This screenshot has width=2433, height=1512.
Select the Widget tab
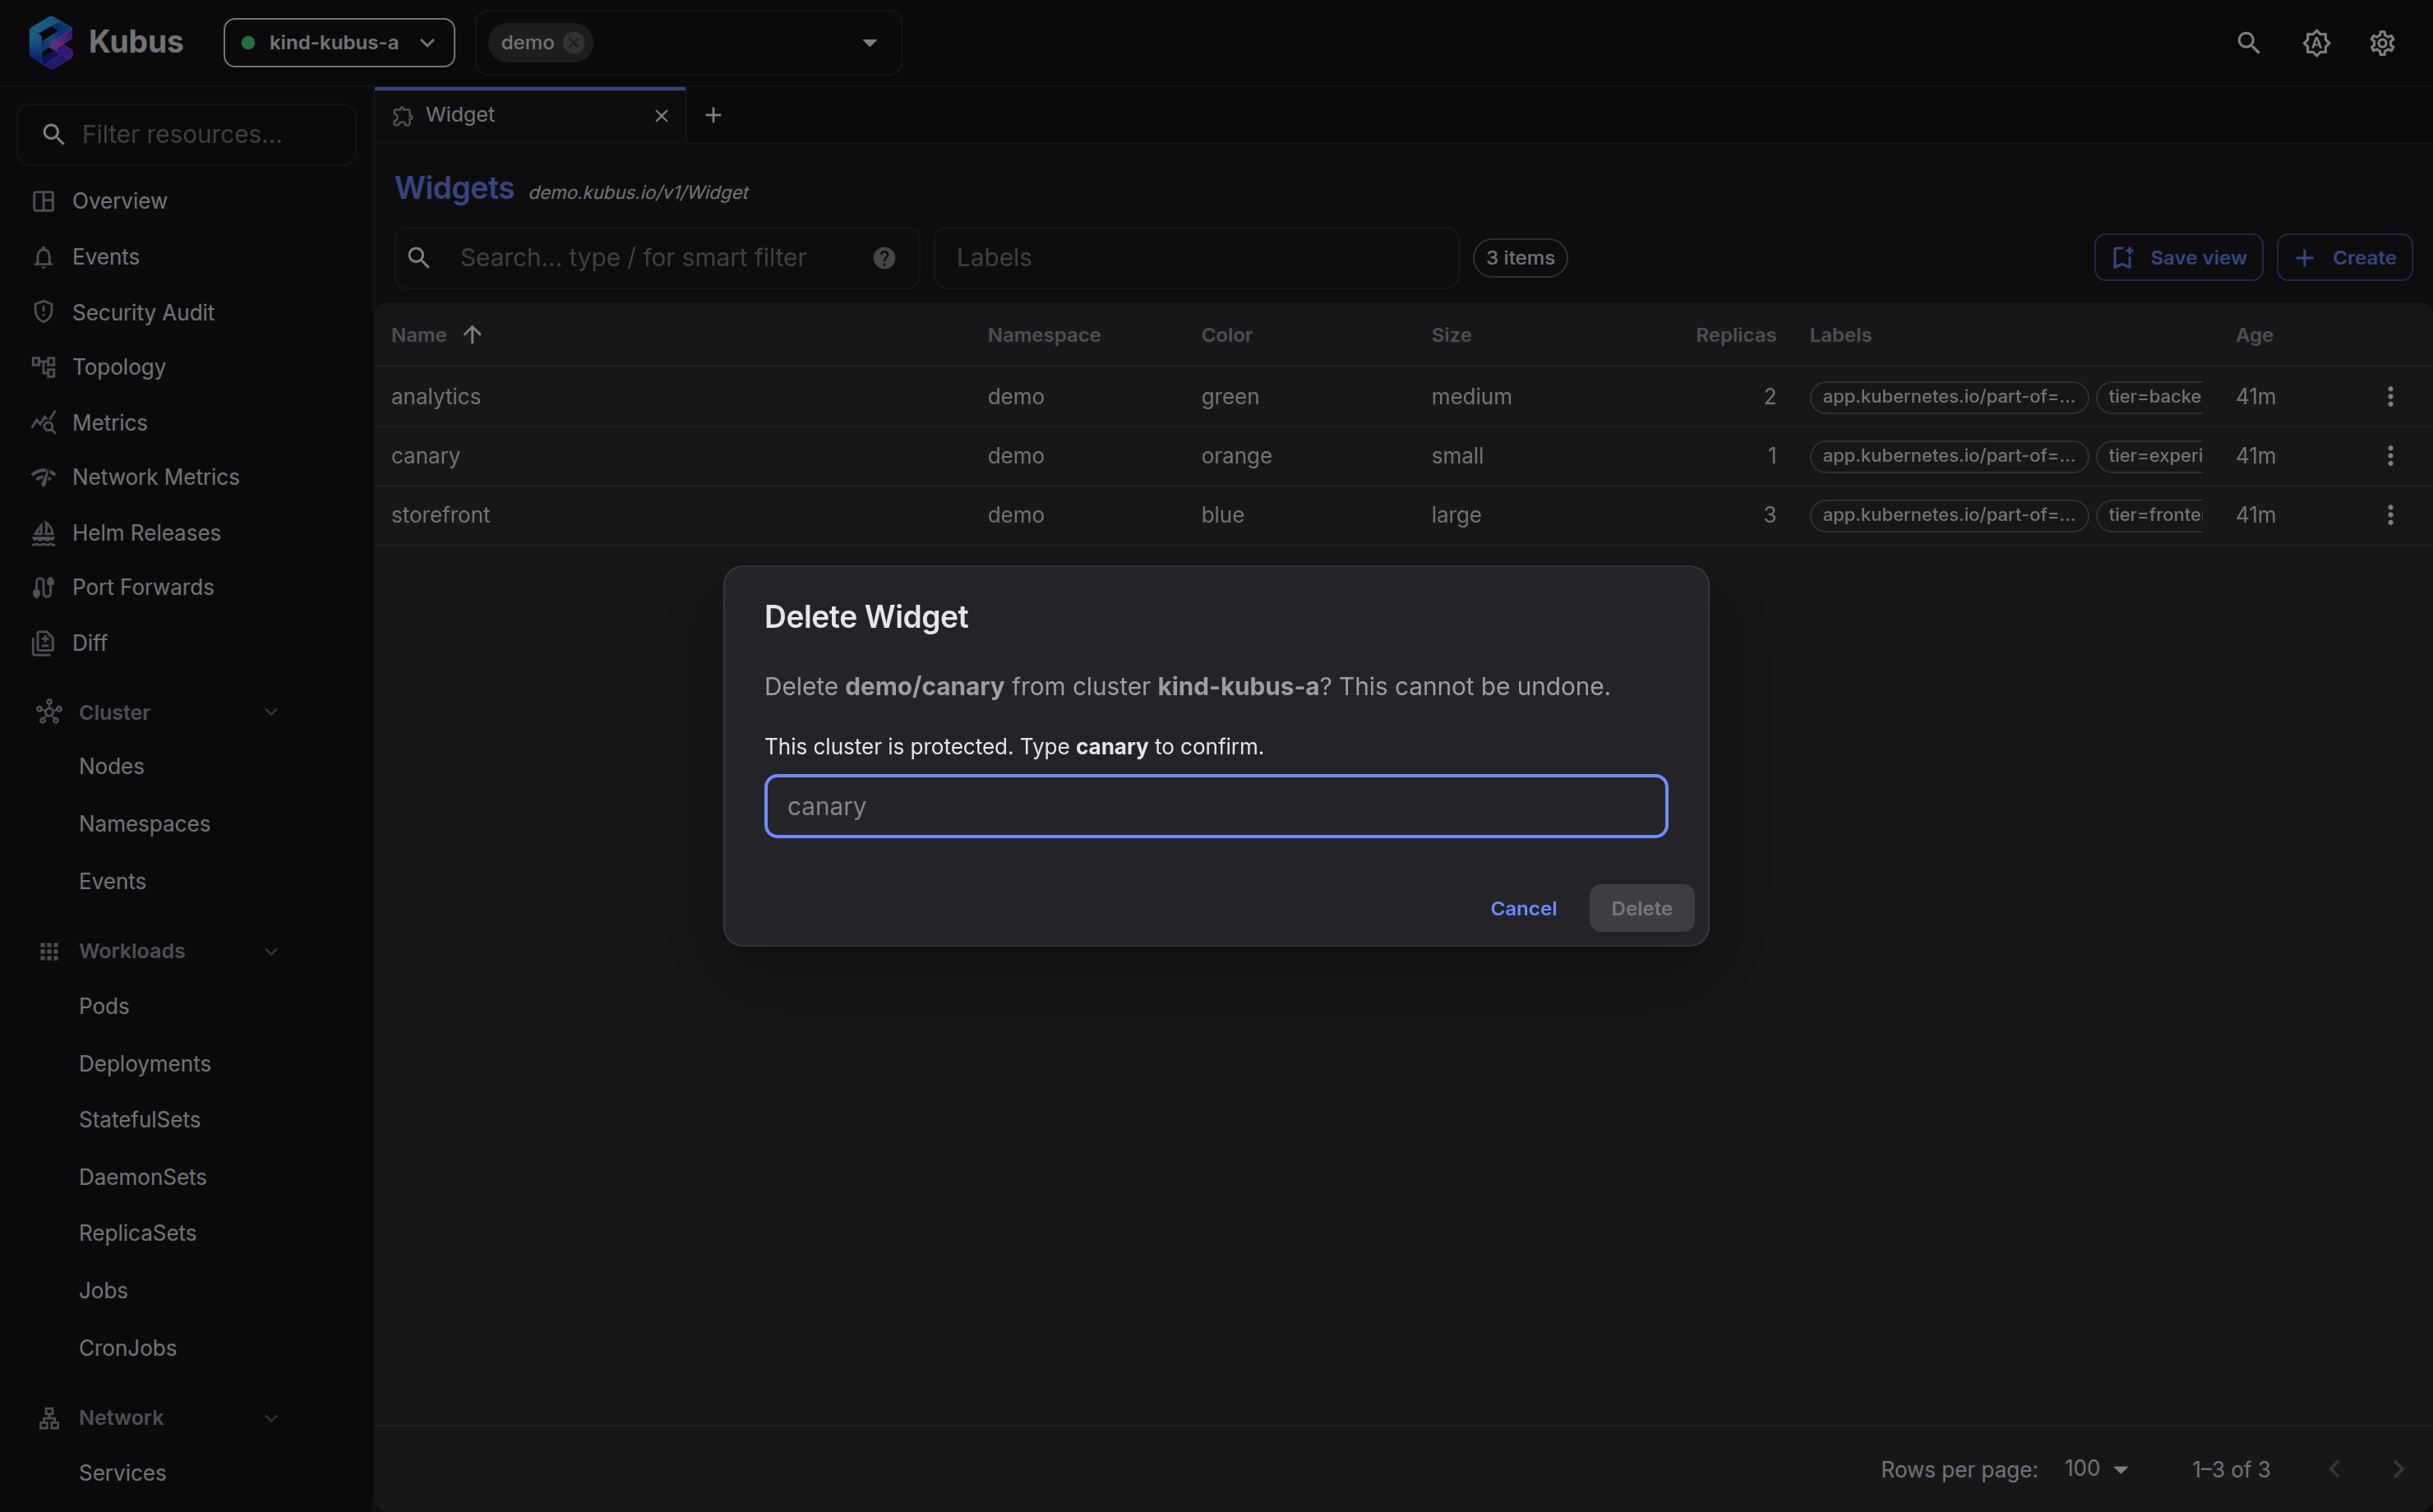tap(530, 116)
